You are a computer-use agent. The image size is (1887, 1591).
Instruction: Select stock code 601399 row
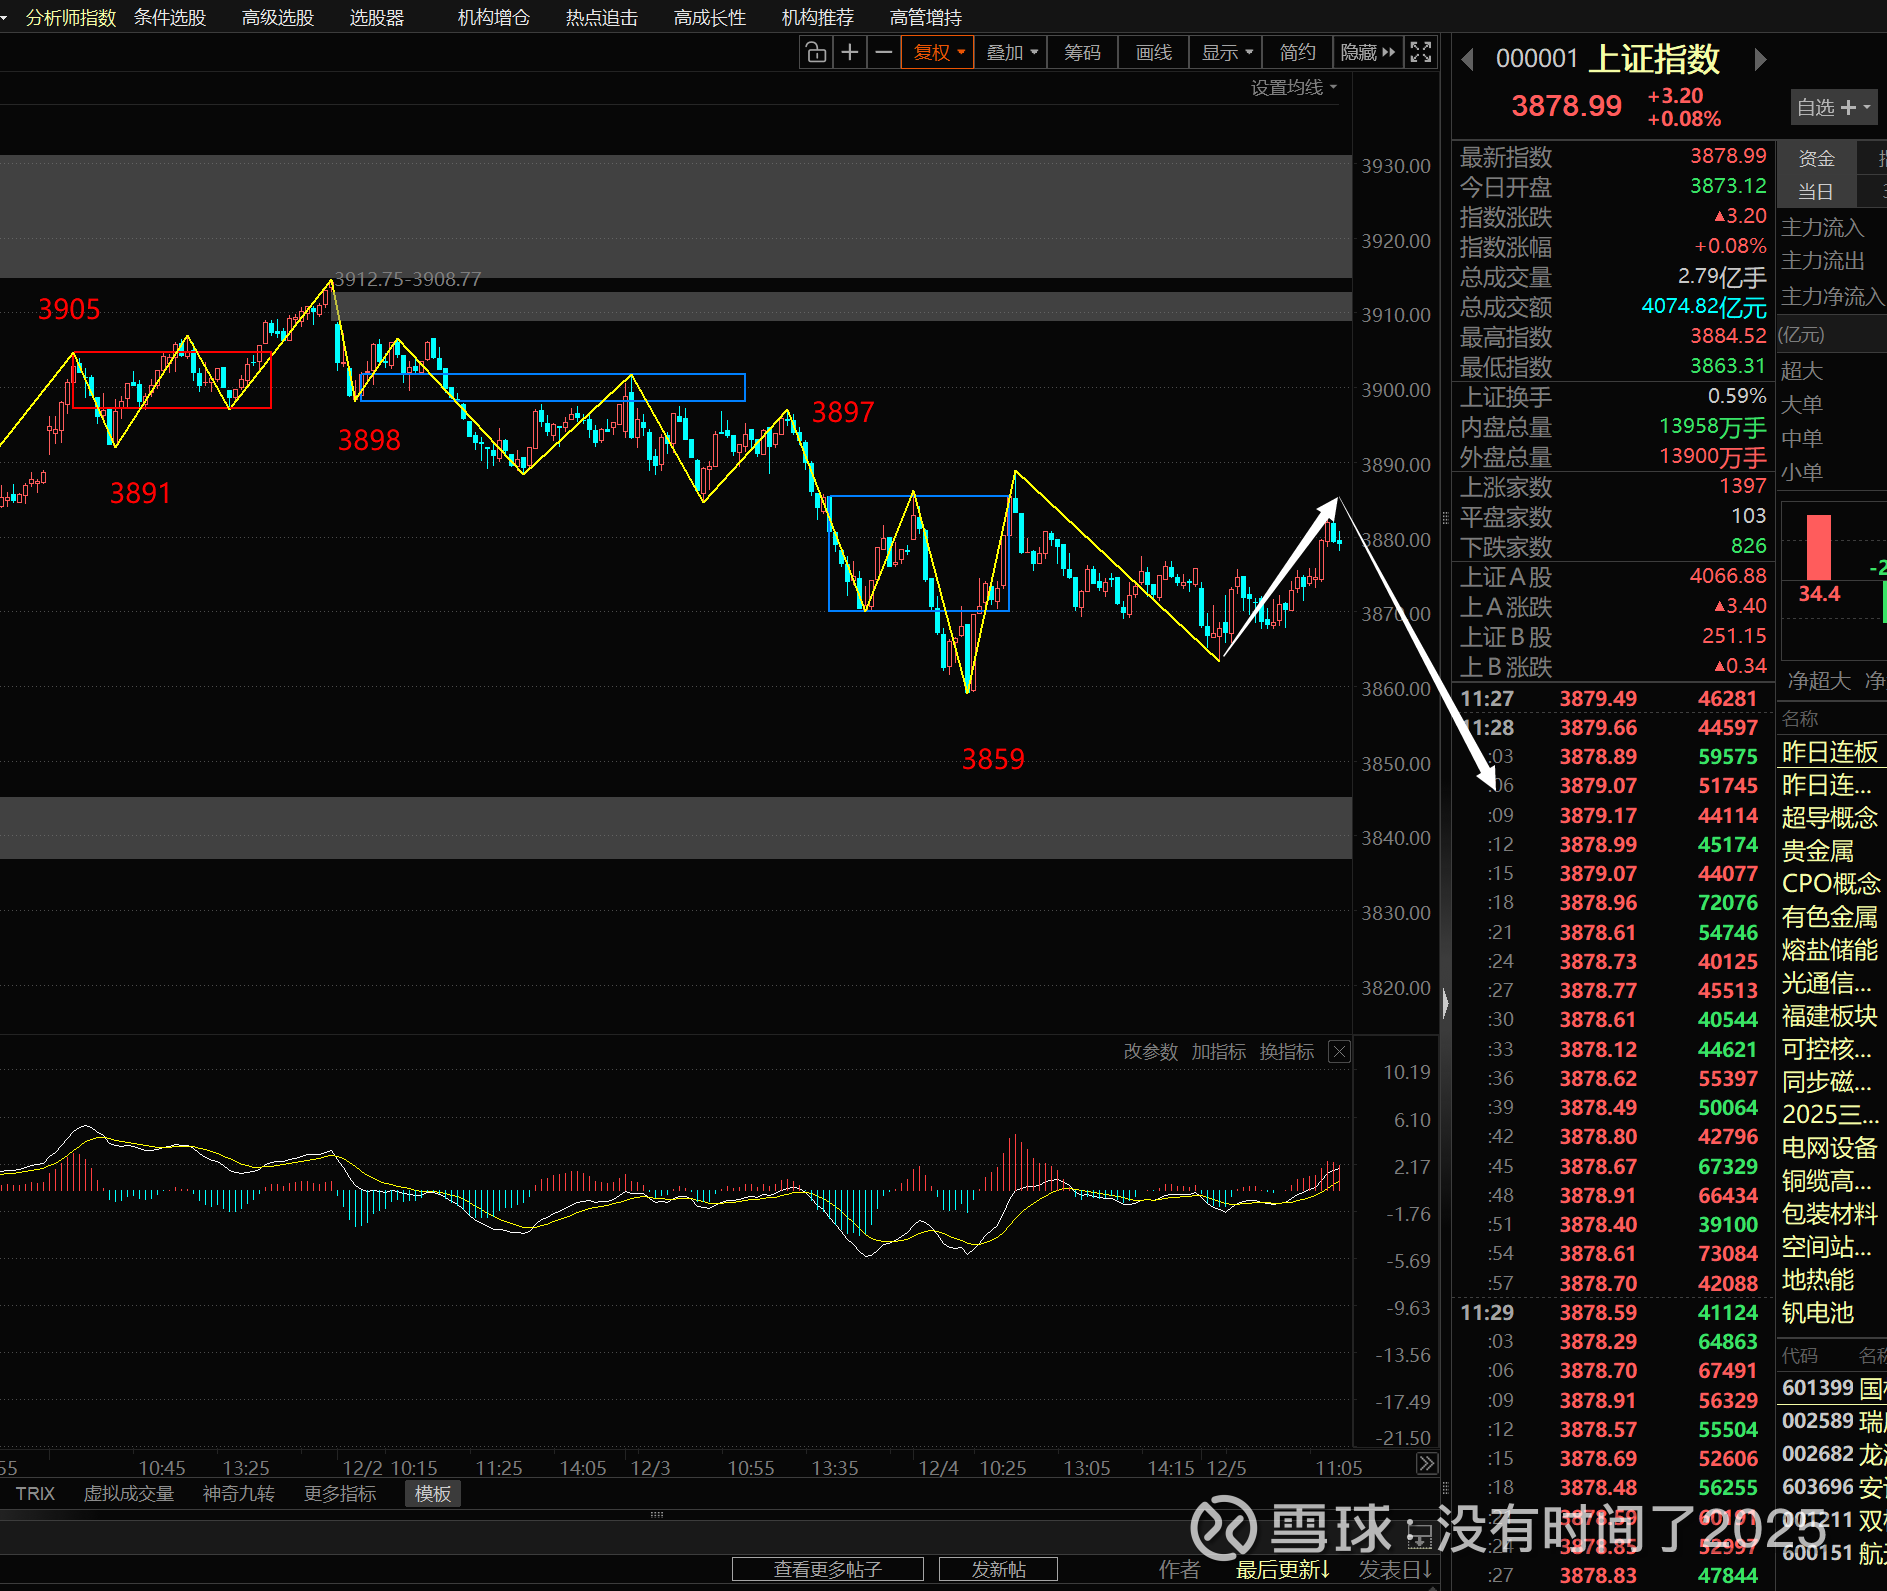pos(1832,1387)
